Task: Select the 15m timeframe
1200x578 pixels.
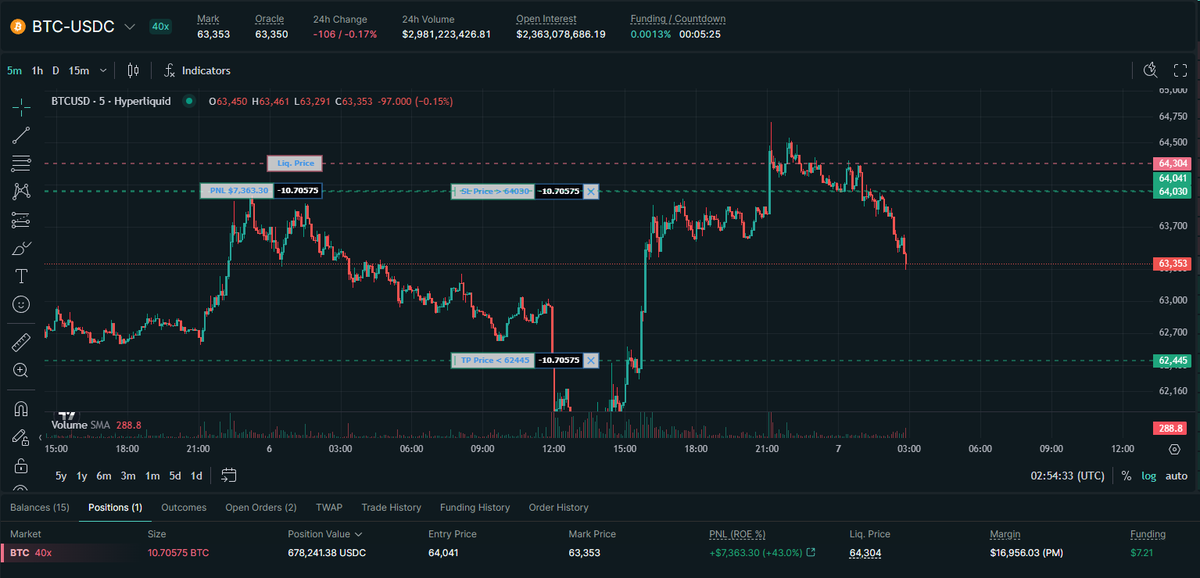Action: 78,70
